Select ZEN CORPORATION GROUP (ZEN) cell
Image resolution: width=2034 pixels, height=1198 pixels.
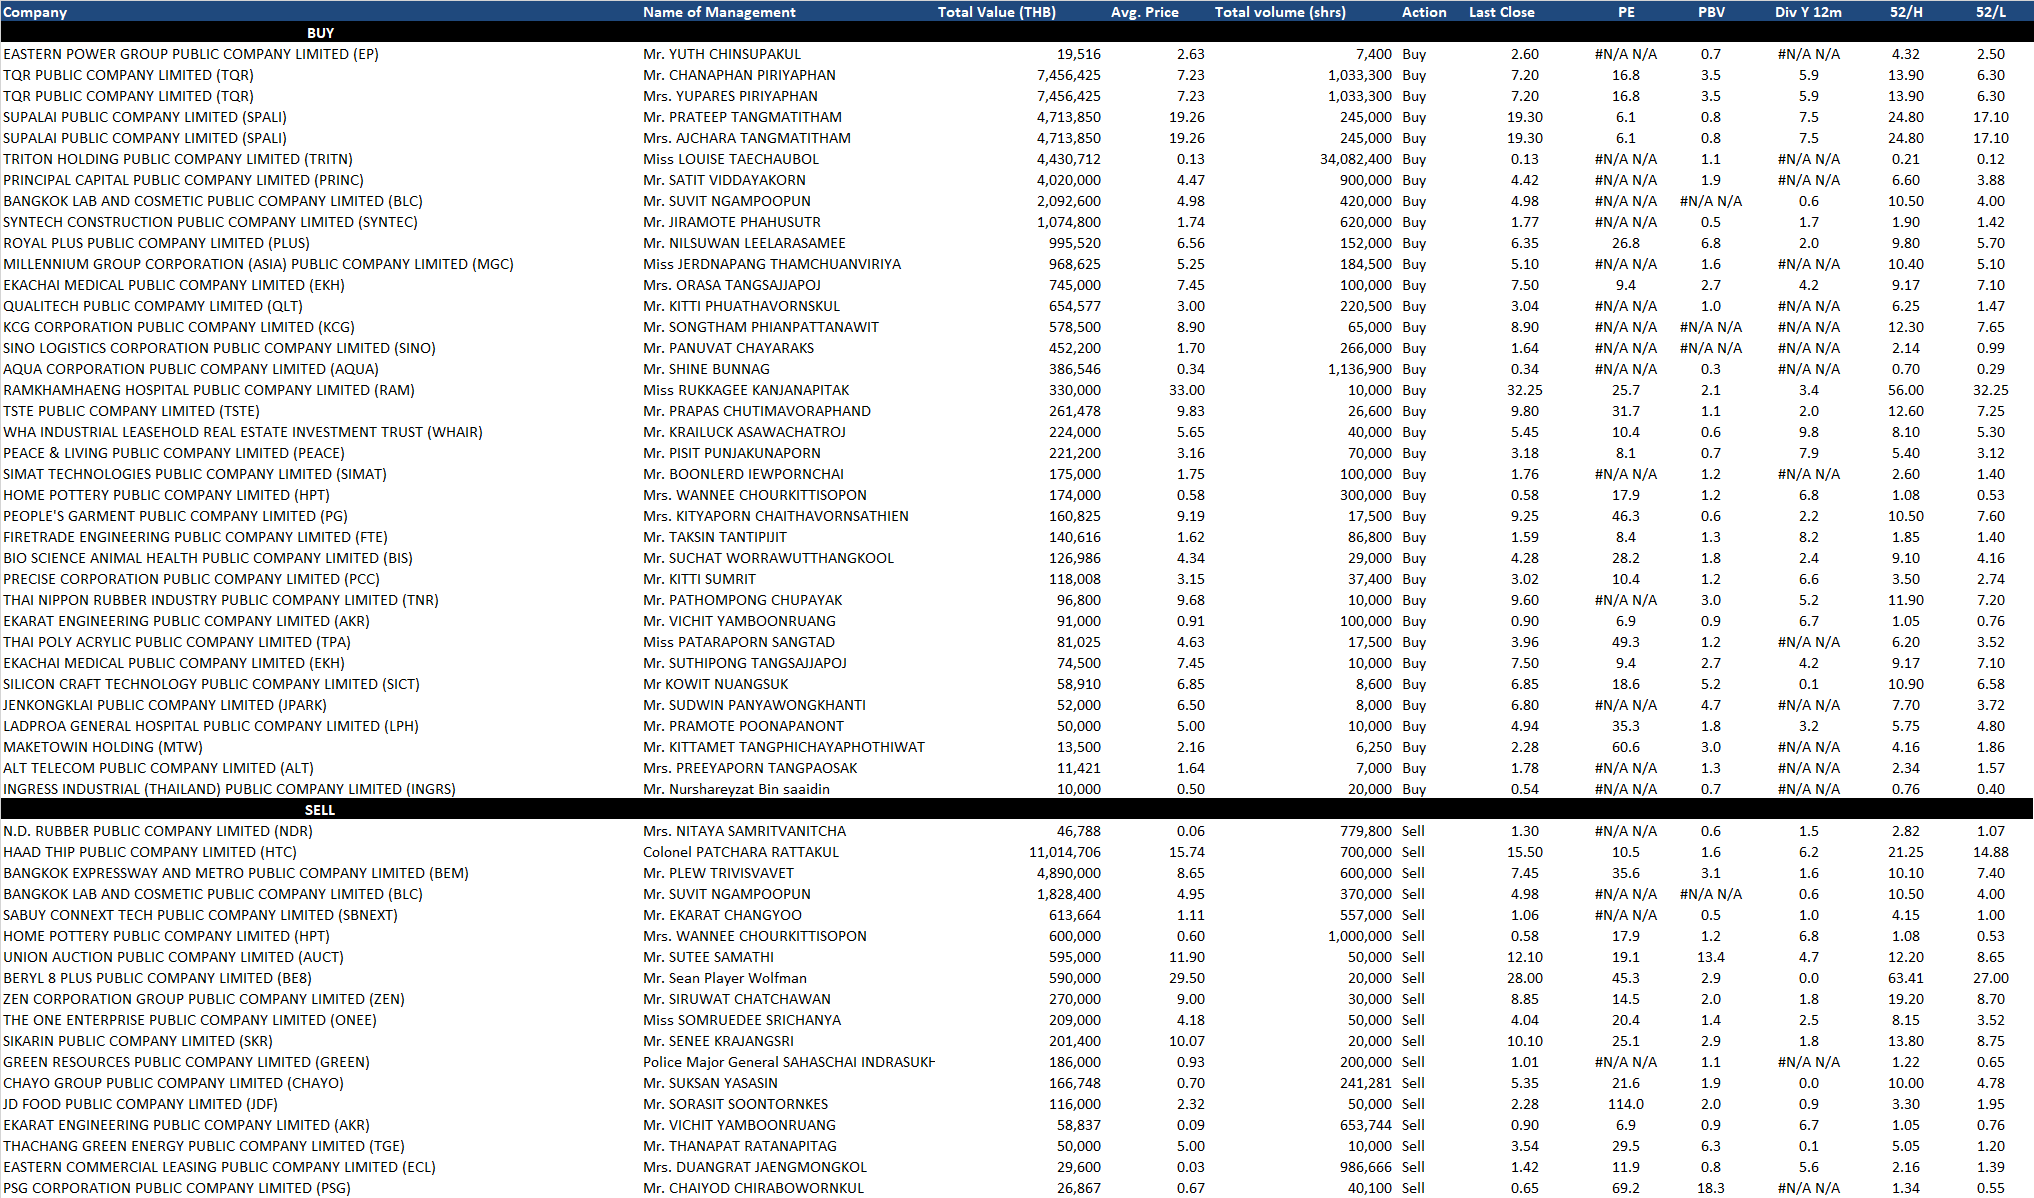204,999
